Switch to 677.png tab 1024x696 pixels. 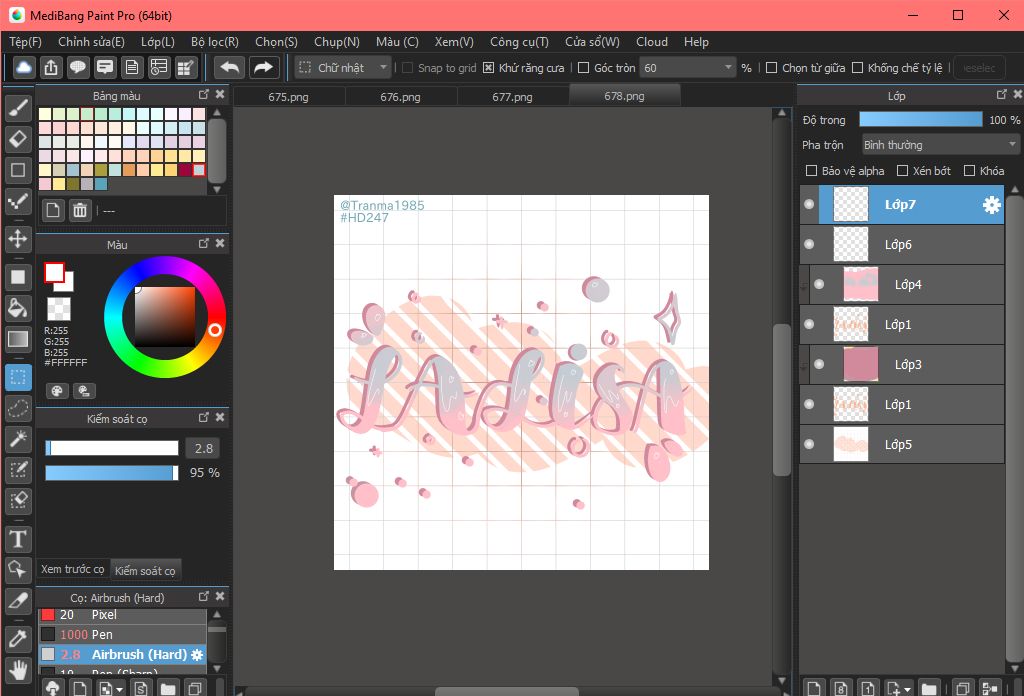[512, 97]
